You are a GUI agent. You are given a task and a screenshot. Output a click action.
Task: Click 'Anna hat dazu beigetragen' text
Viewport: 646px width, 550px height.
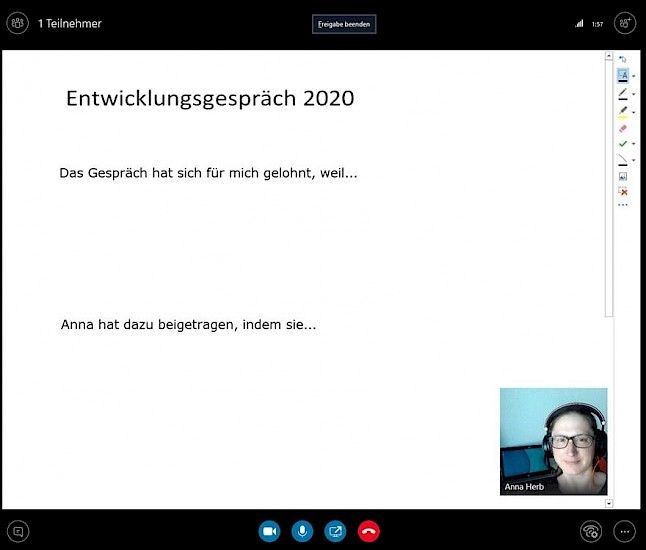pos(148,325)
